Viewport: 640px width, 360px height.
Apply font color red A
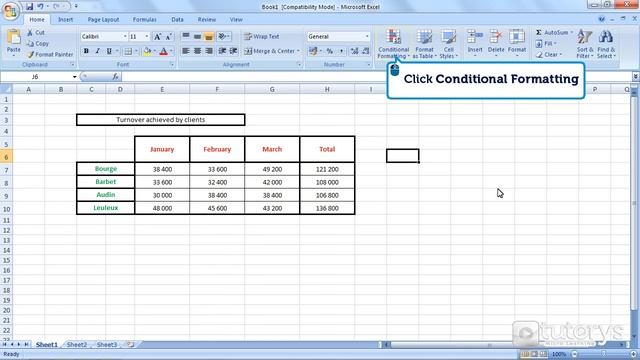click(164, 51)
